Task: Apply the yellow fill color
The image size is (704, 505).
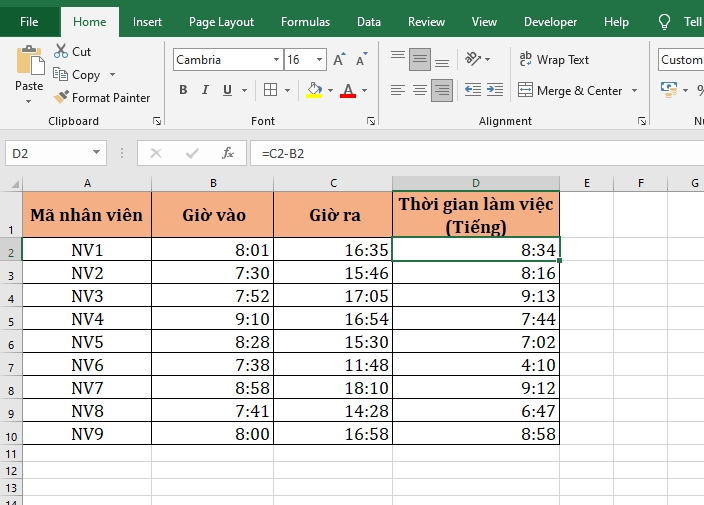Action: pyautogui.click(x=314, y=90)
